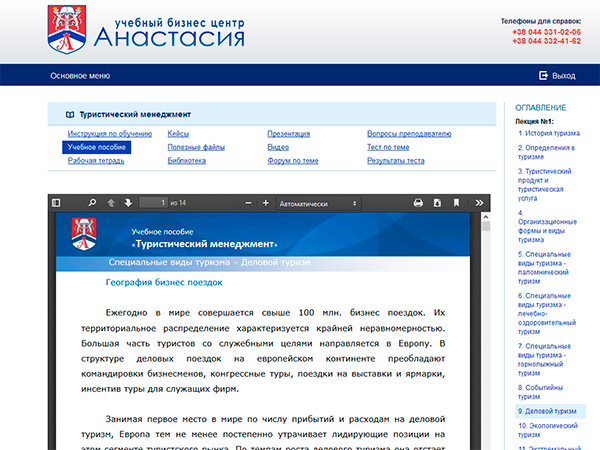Click the PDF viewer vertical scrollbar
This screenshot has width=600, height=450.
[486, 300]
